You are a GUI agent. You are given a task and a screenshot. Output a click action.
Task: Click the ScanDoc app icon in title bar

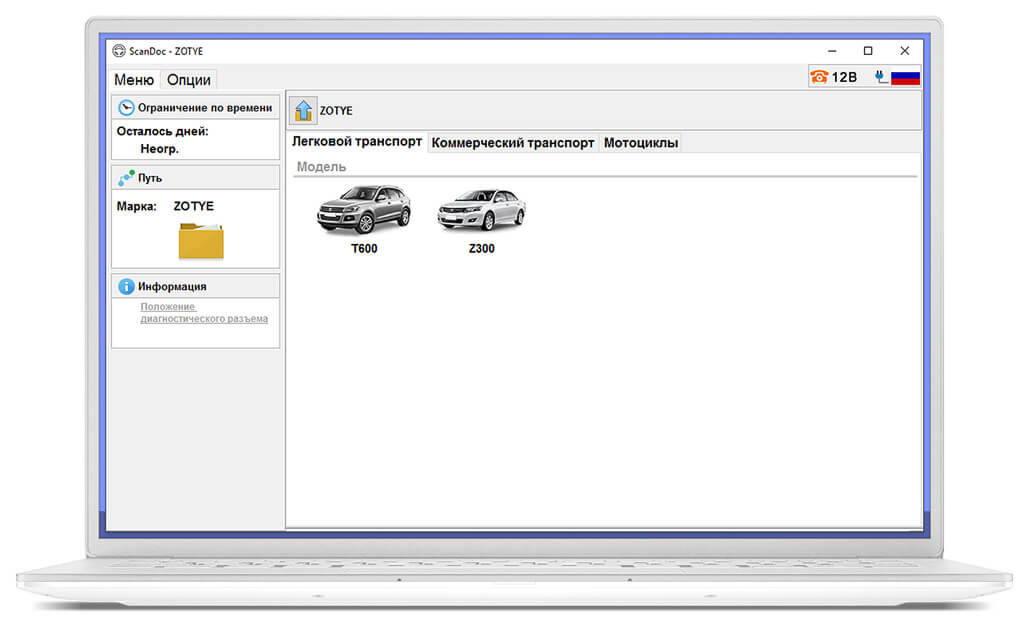(x=118, y=51)
